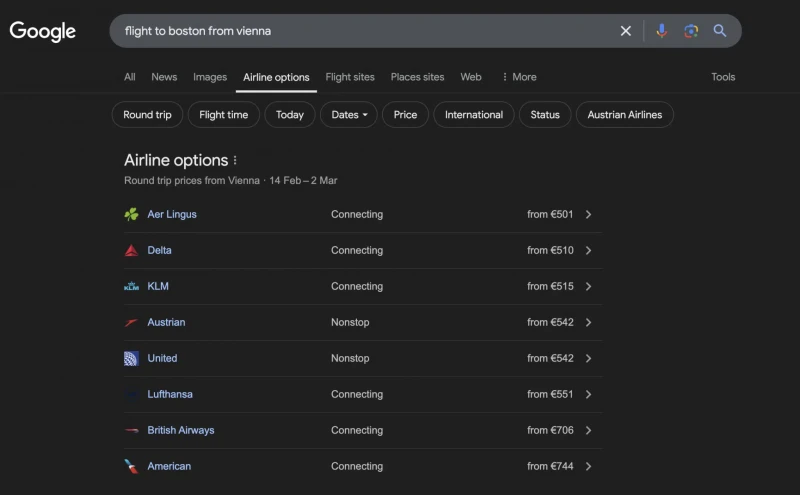Open the British Airways link
Image resolution: width=800 pixels, height=495 pixels.
pyautogui.click(x=181, y=430)
